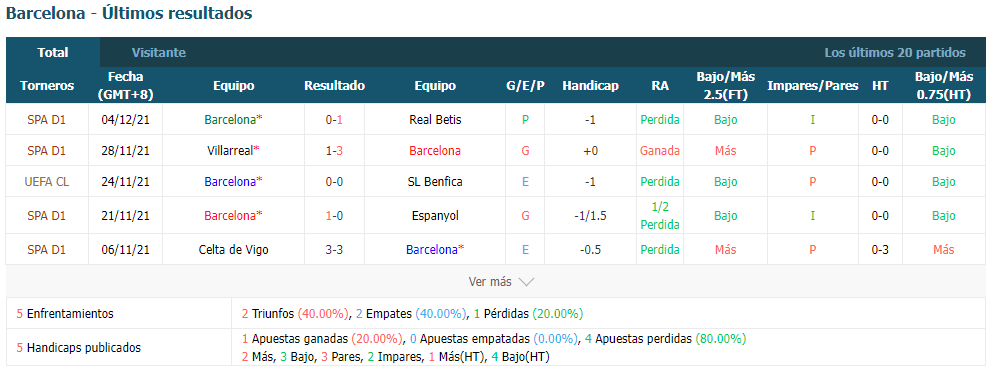Screen dimensions: 993x375
Task: Open the 3-3 match result
Action: coord(334,250)
